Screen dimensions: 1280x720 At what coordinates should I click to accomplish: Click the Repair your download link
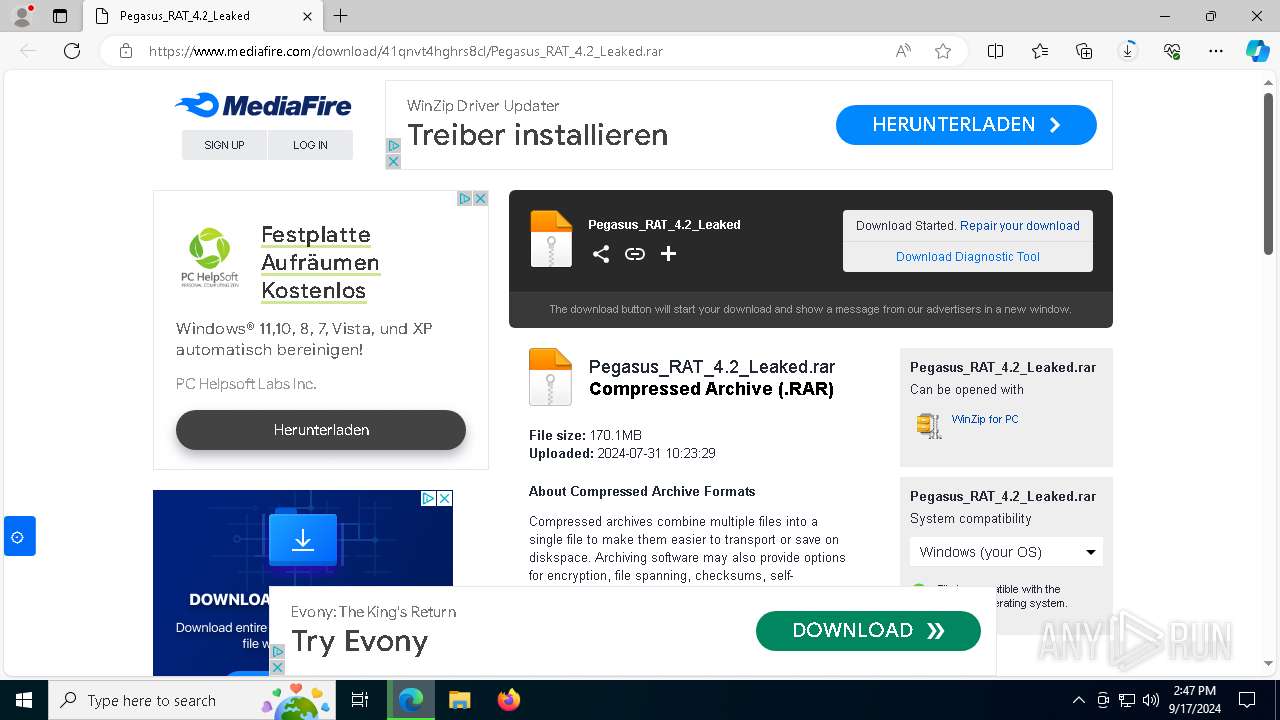pos(1019,226)
